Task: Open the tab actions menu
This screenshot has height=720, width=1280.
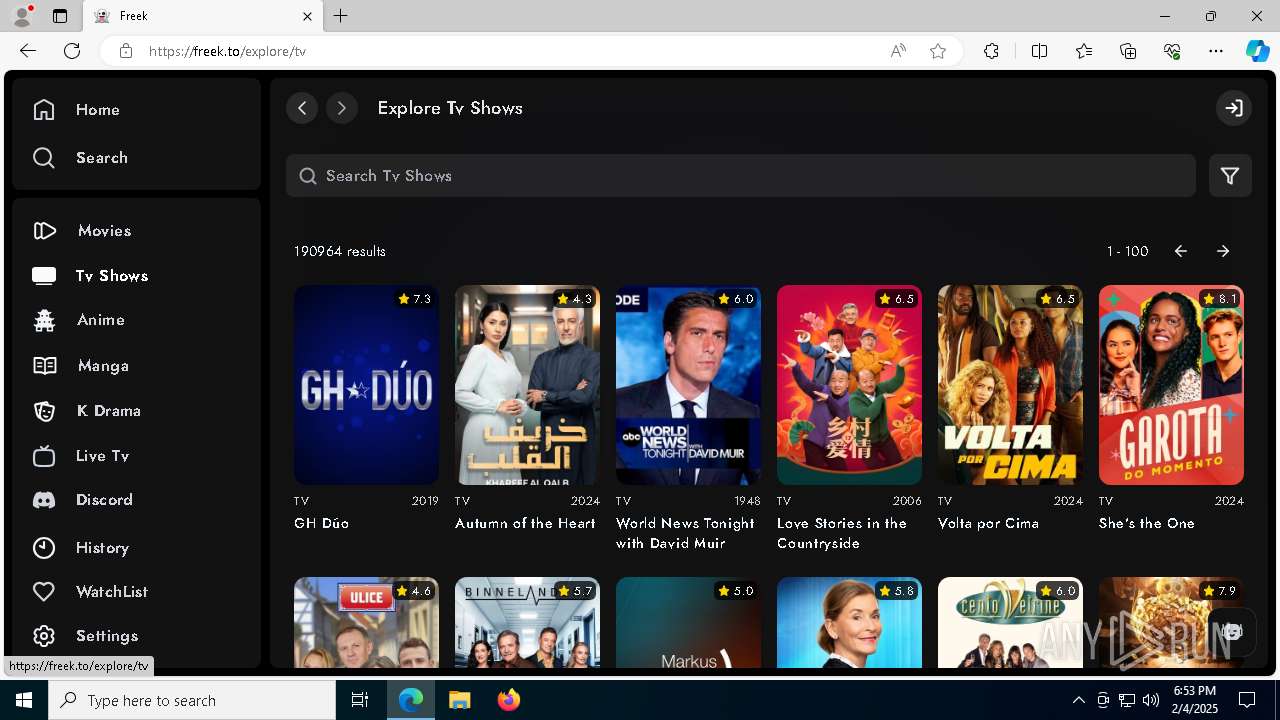Action: coord(60,16)
